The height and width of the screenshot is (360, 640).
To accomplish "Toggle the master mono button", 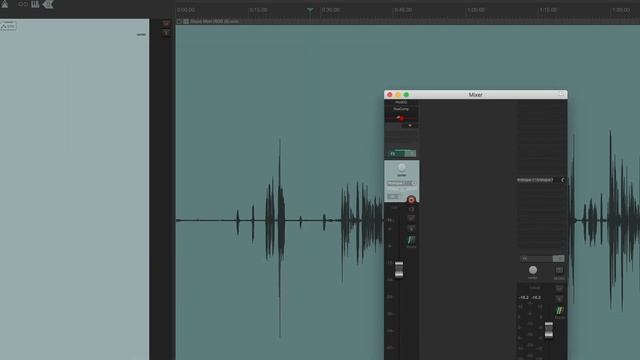I will pyautogui.click(x=559, y=270).
